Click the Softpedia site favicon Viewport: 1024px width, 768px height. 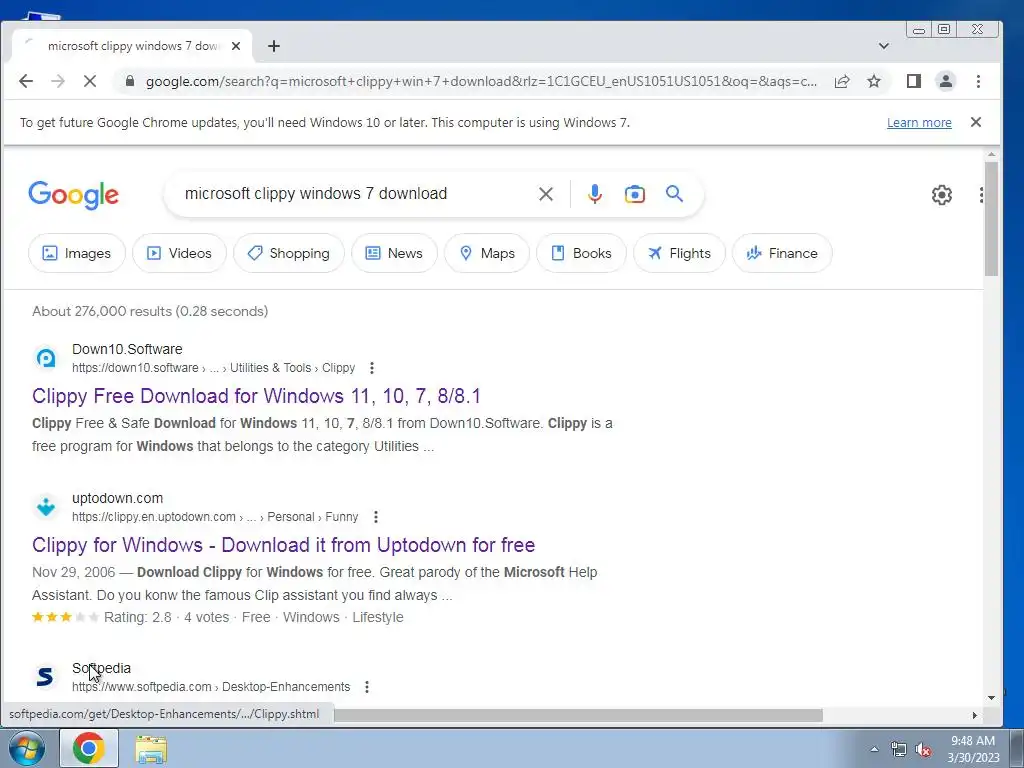pos(46,677)
